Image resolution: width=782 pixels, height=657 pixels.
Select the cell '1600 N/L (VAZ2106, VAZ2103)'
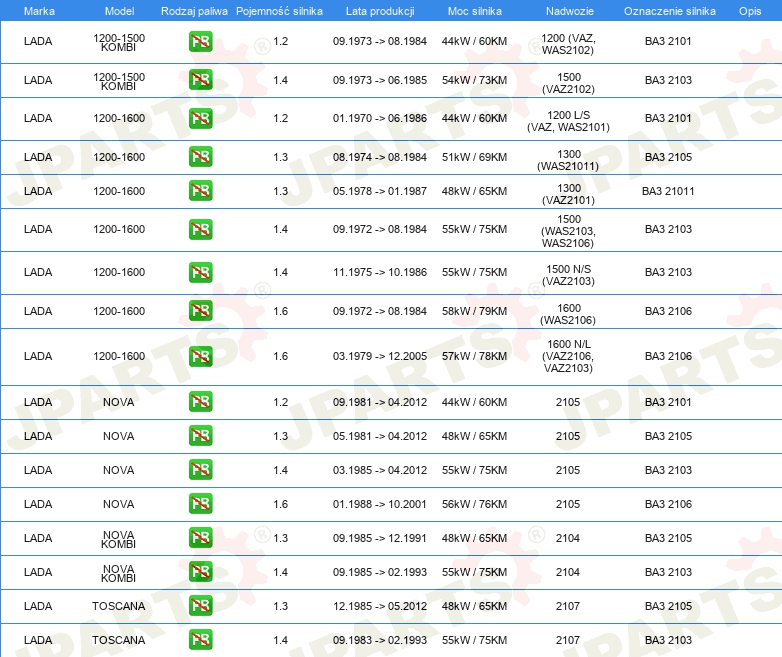(x=568, y=356)
